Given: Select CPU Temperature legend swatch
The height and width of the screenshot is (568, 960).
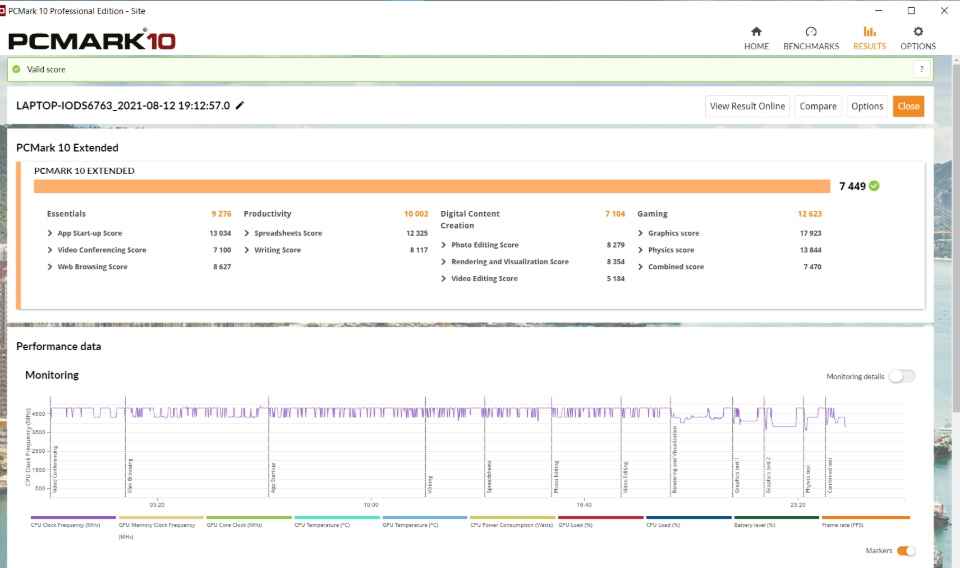Looking at the screenshot, I should [x=337, y=517].
